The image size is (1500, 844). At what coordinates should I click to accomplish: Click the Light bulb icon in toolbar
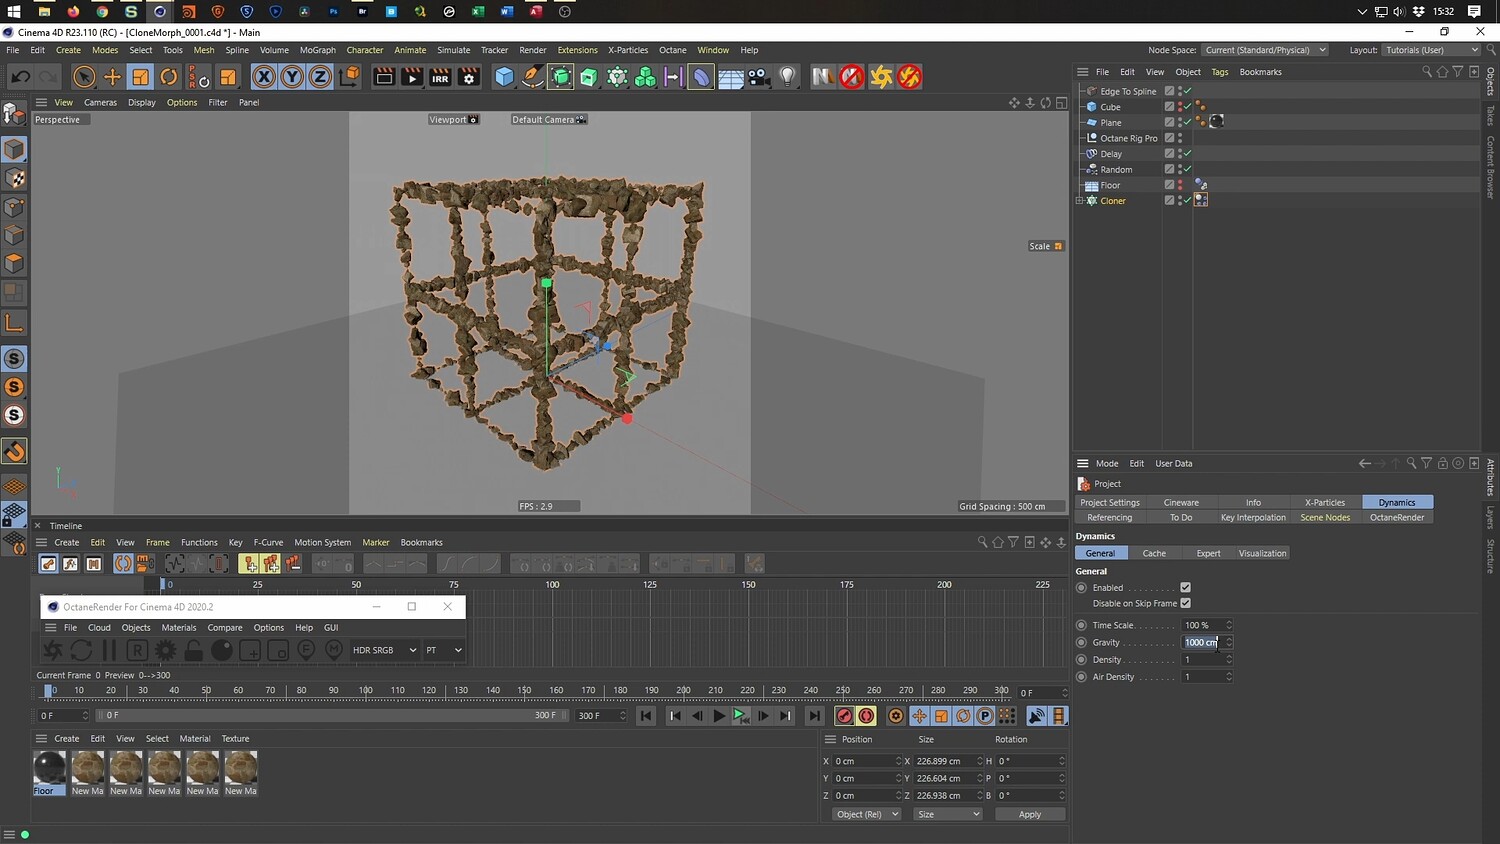(x=788, y=77)
